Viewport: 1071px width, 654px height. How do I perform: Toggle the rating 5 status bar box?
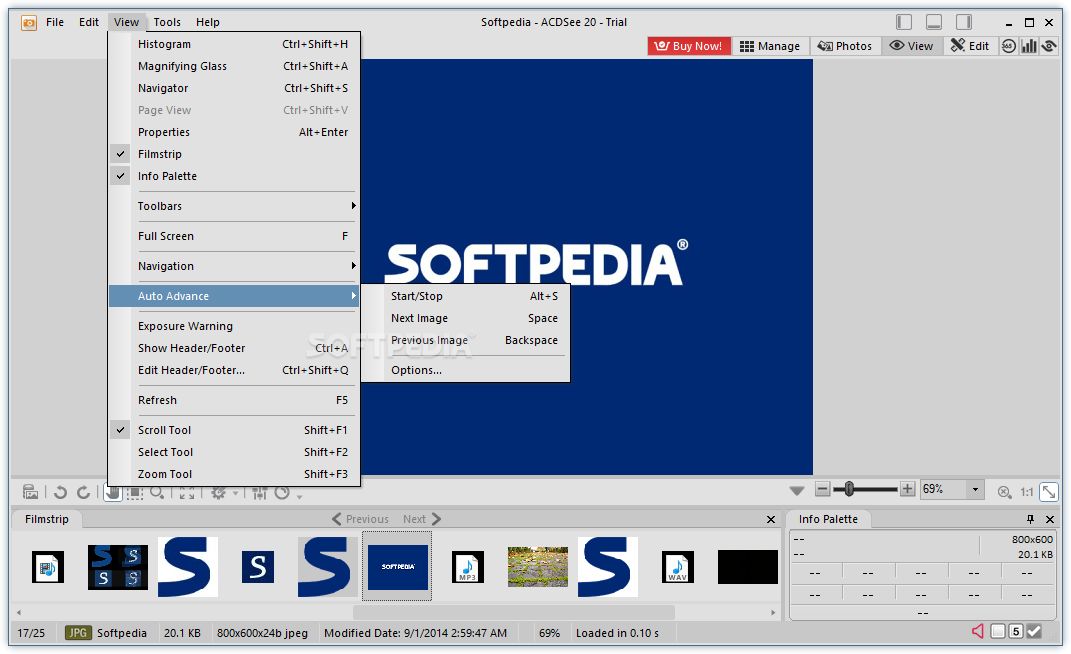pos(1016,631)
